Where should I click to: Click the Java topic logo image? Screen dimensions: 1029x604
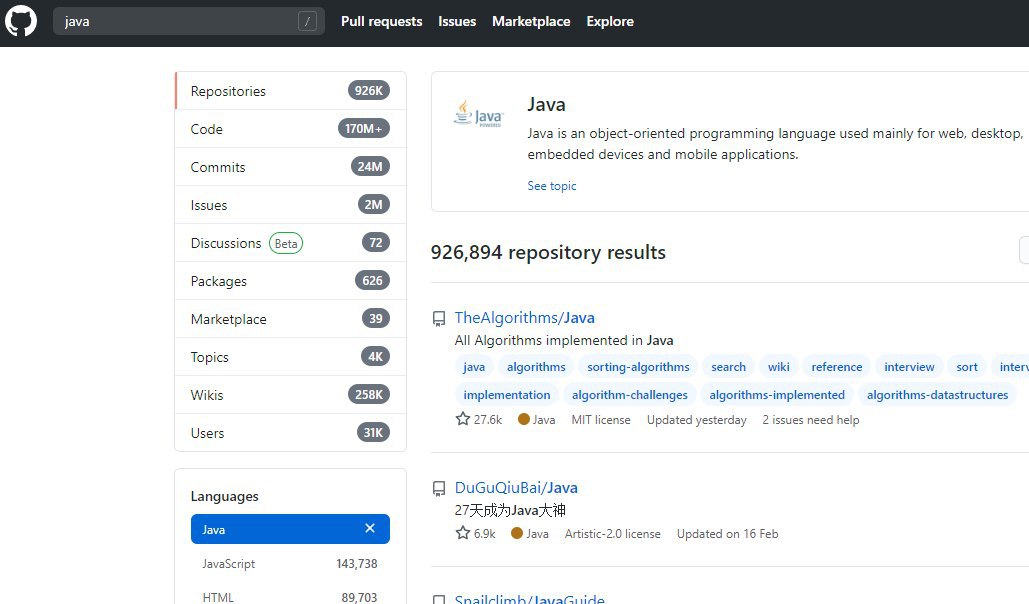478,114
